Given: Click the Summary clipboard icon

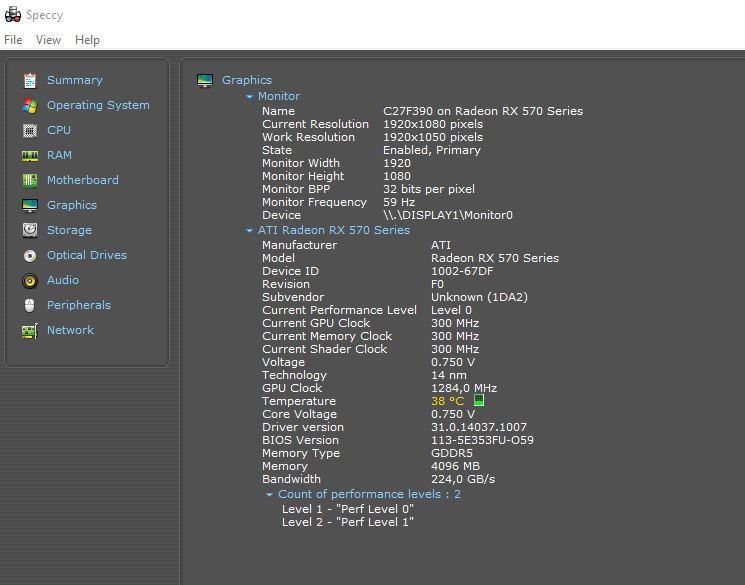Looking at the screenshot, I should click(30, 80).
